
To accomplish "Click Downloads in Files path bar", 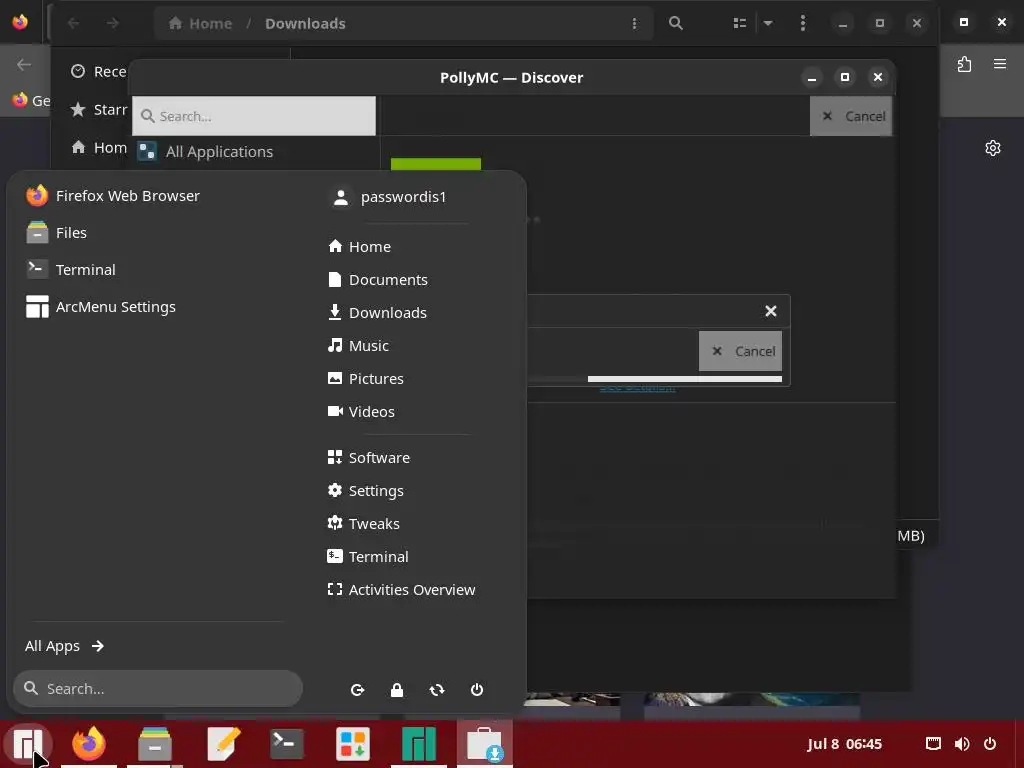I will pyautogui.click(x=305, y=24).
